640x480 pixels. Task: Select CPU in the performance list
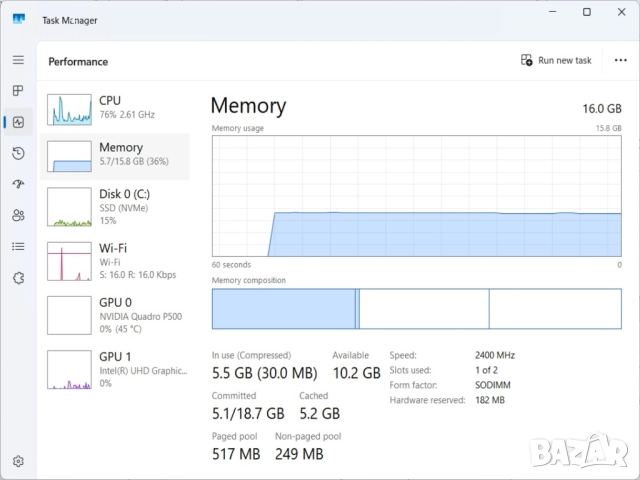point(115,107)
